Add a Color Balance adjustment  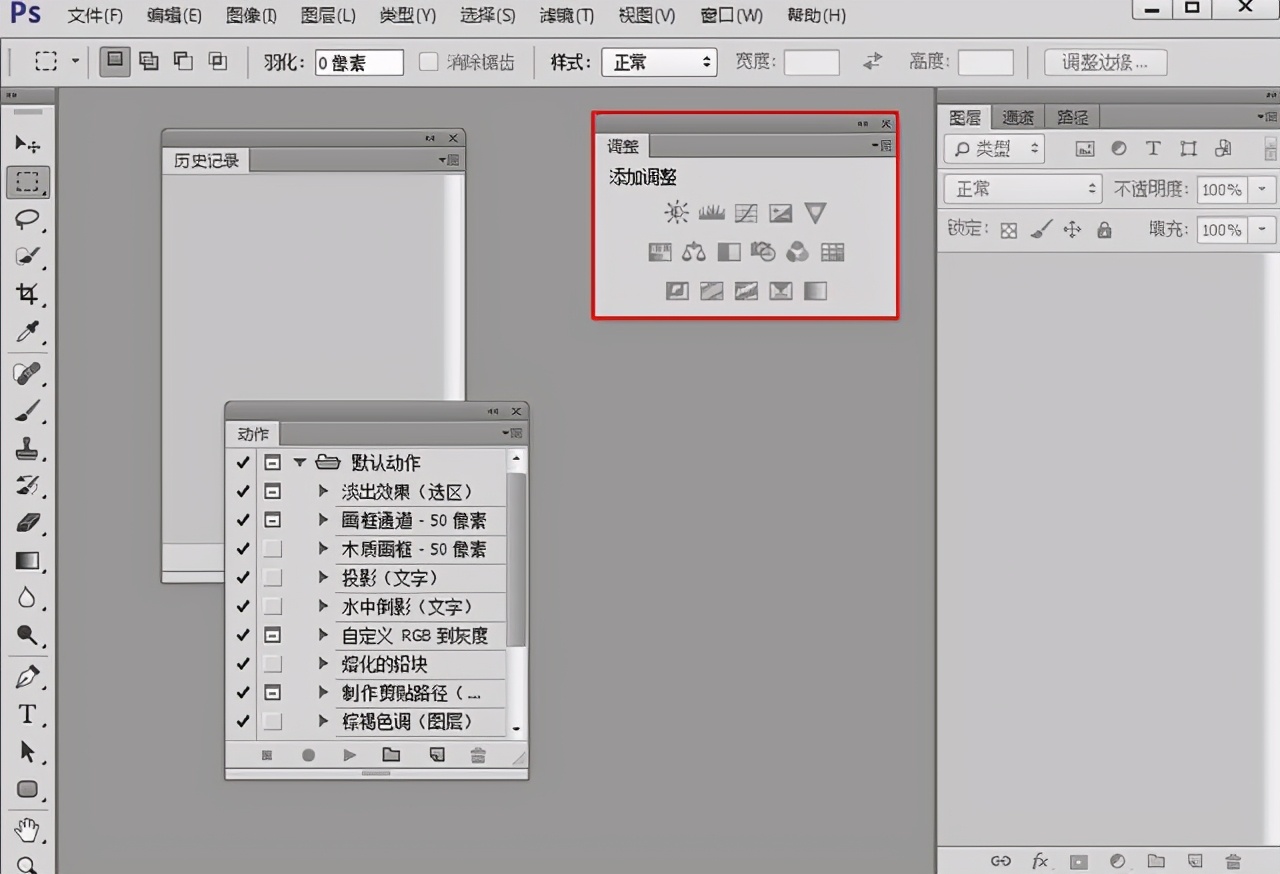pos(694,252)
